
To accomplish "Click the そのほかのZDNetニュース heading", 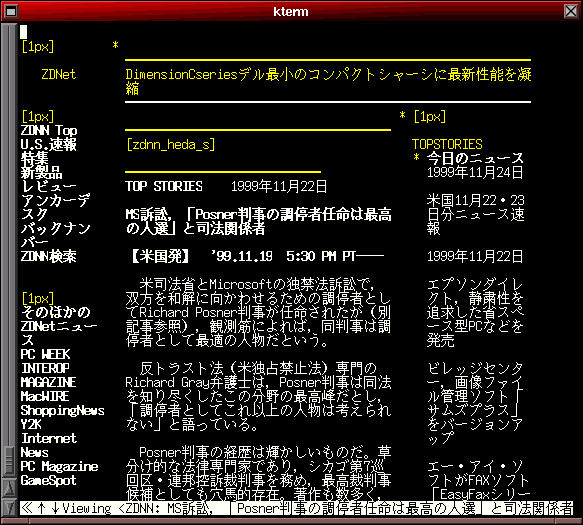I will [59, 326].
